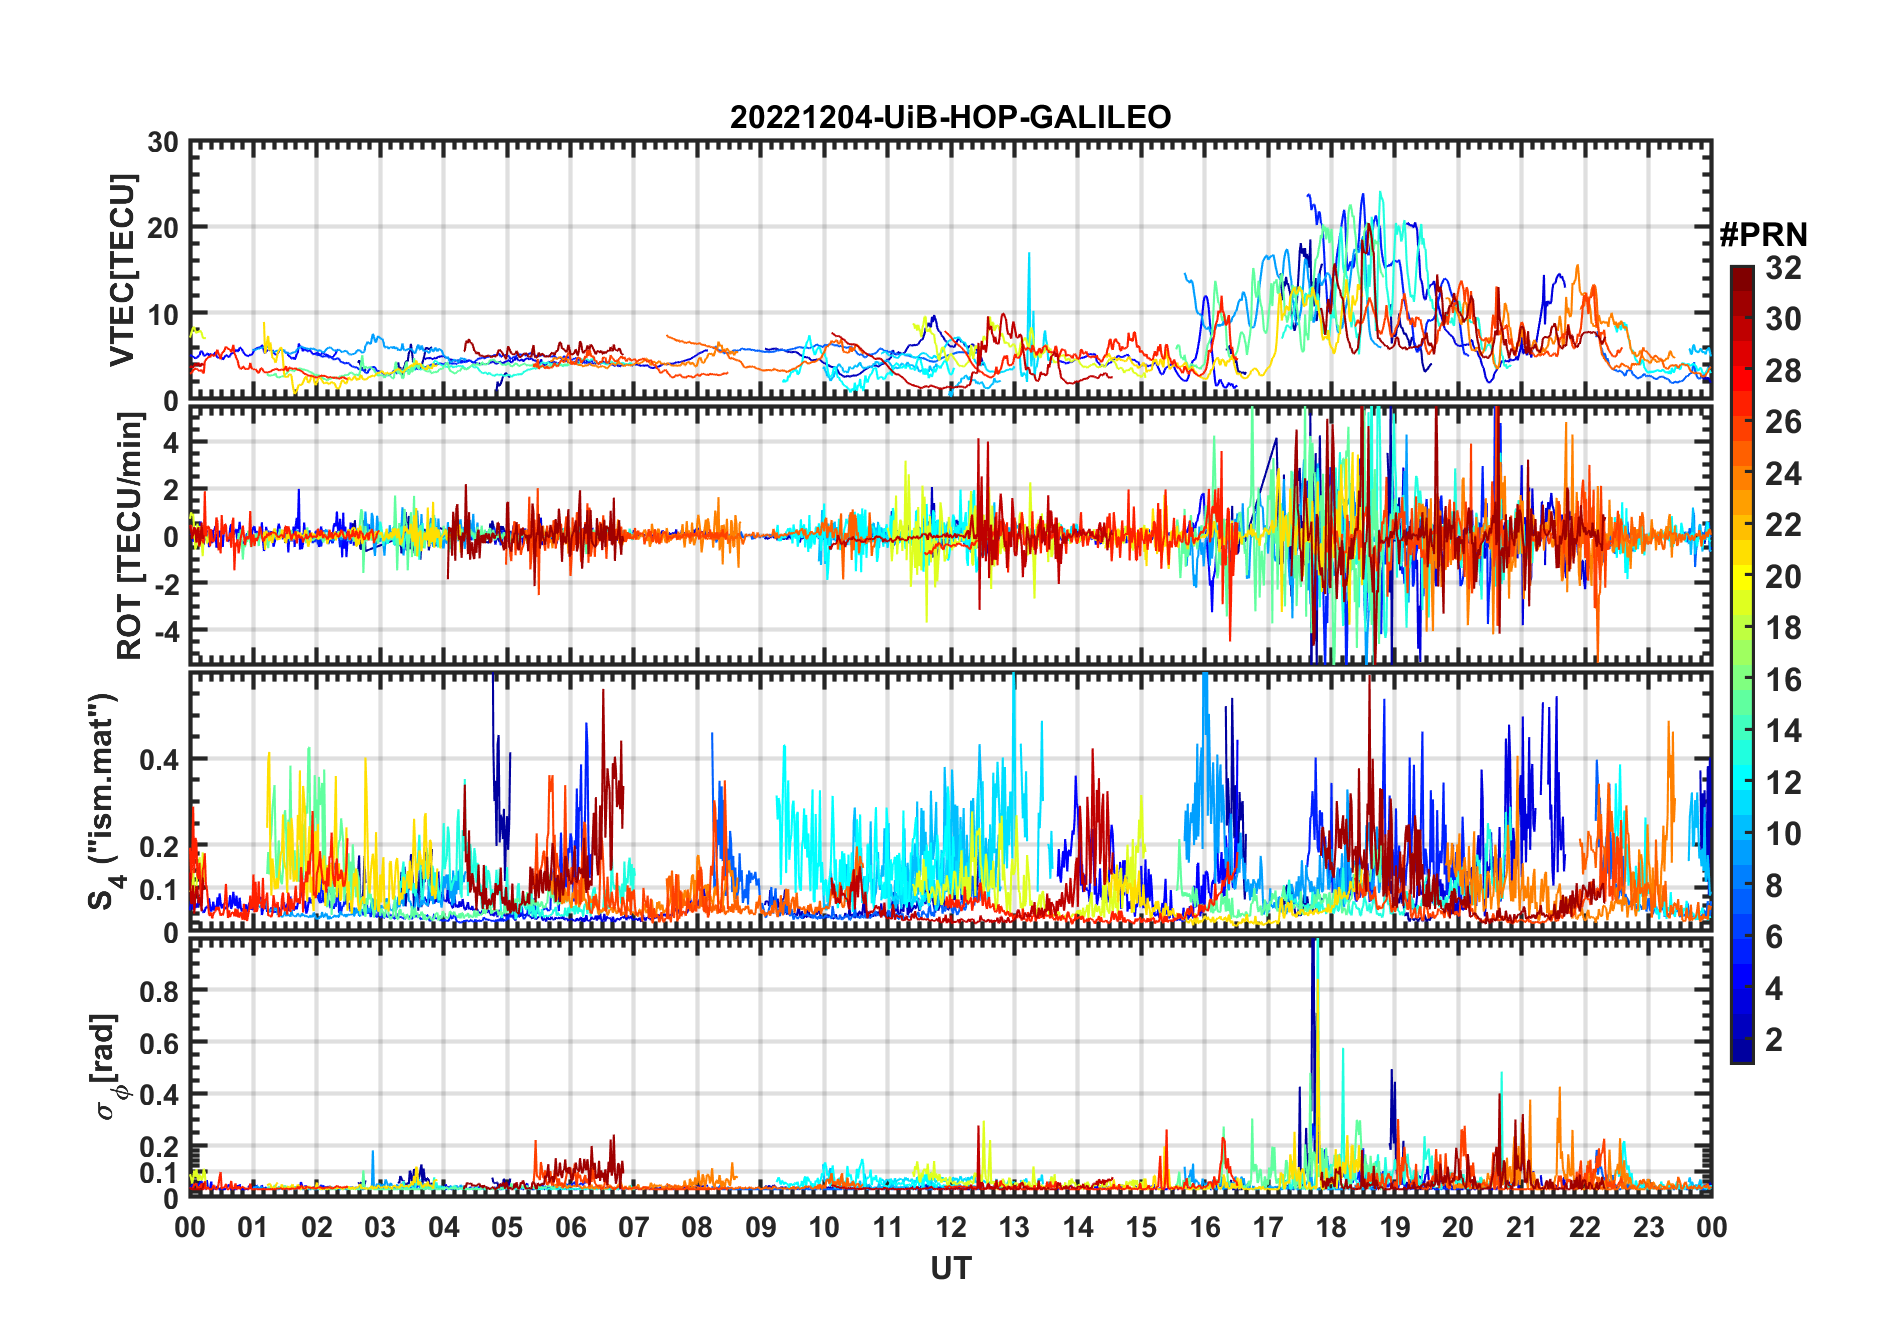The height and width of the screenshot is (1330, 1902).
Task: Click the 4 tick on the ROT axis
Action: 171,442
